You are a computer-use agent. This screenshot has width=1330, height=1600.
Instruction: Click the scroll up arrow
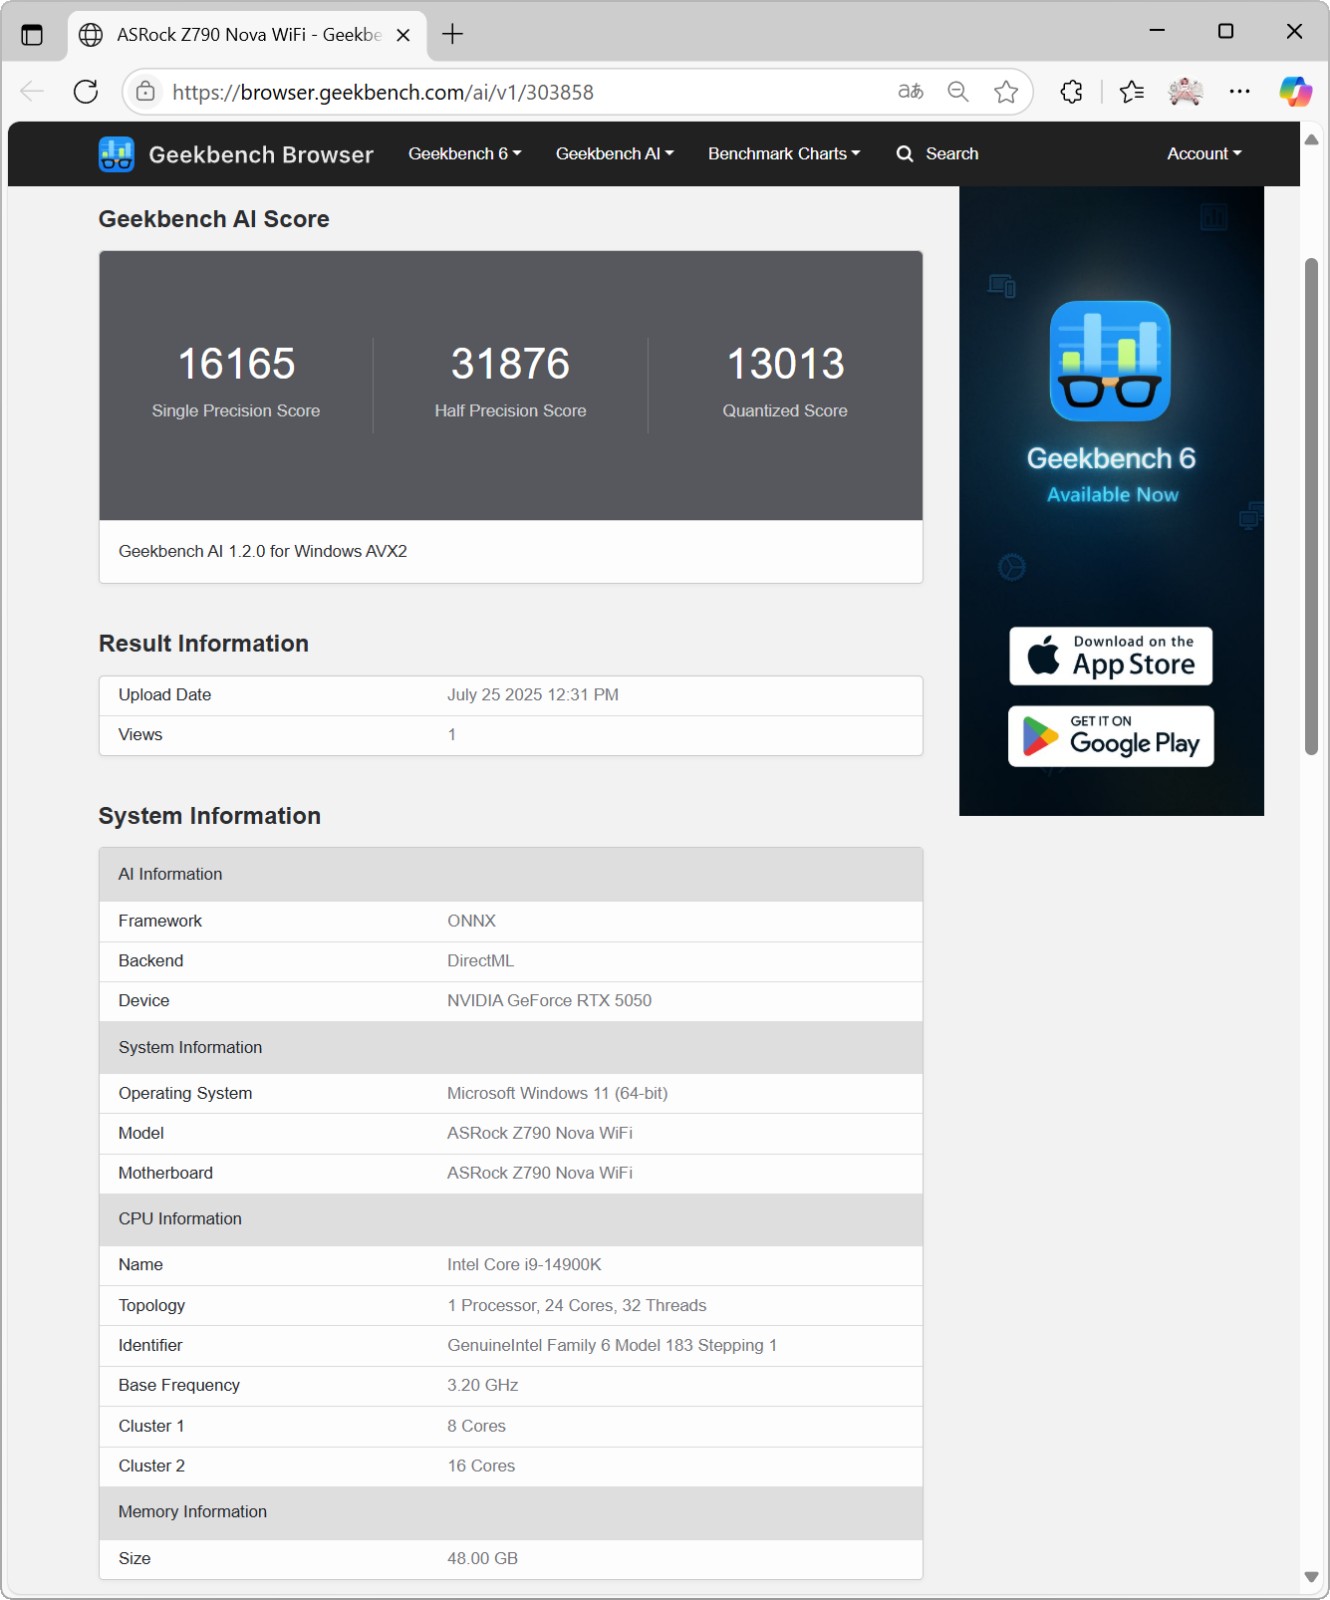pos(1312,140)
